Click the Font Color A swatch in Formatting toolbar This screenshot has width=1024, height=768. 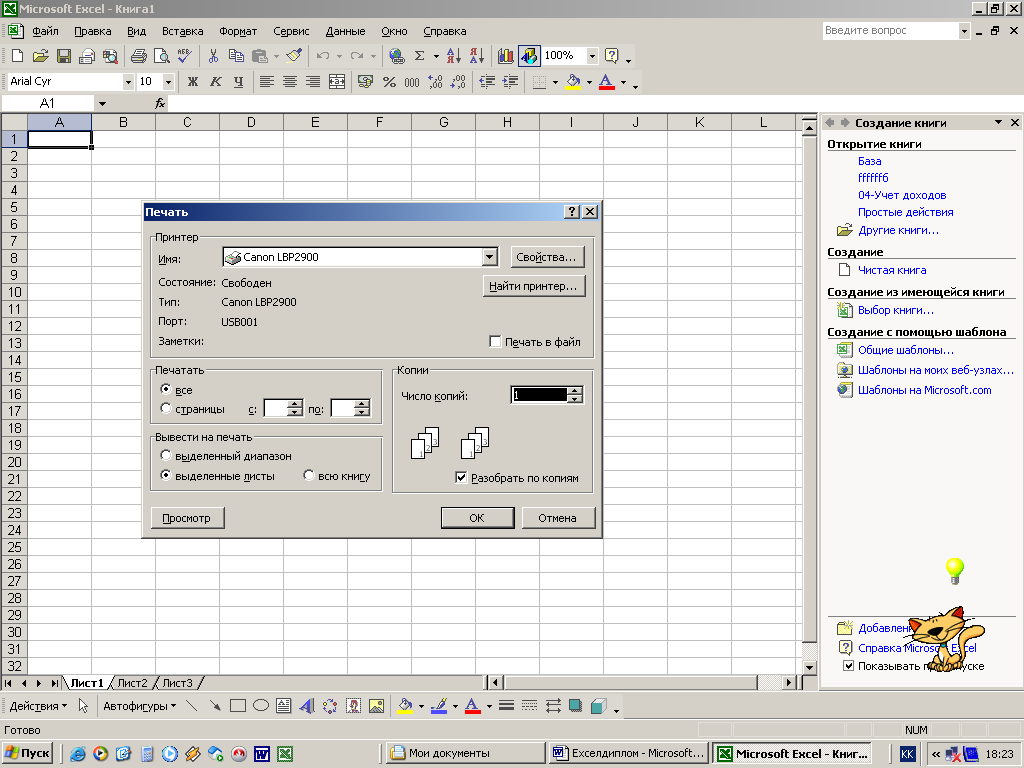point(607,82)
